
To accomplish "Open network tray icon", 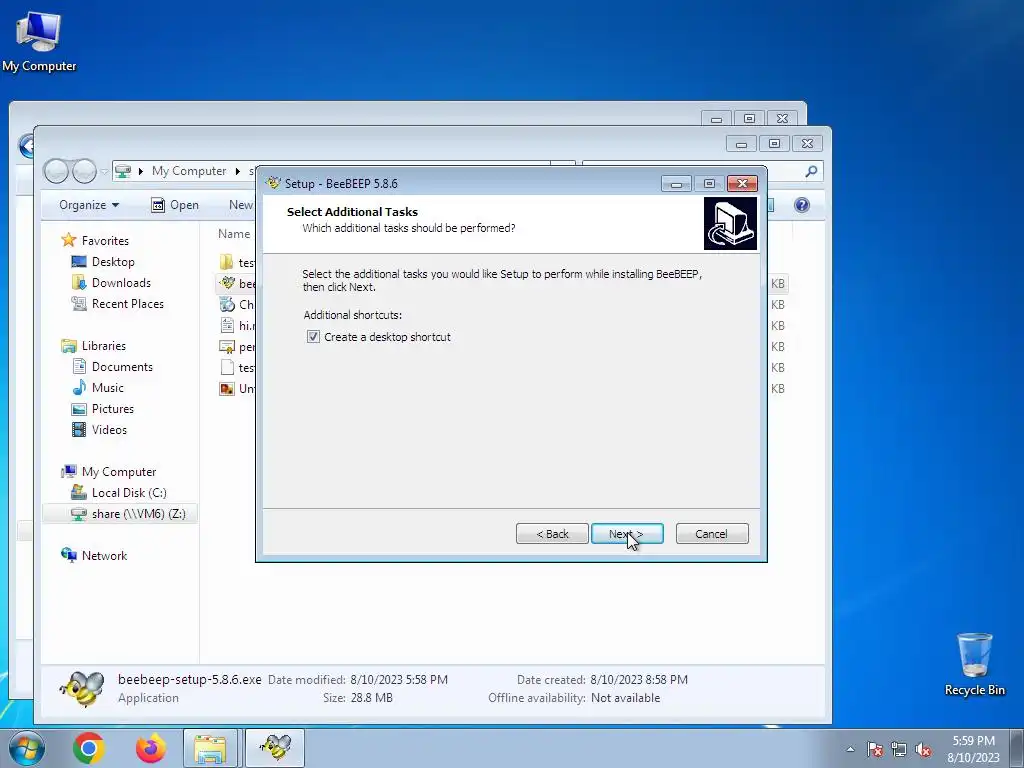I will (899, 749).
